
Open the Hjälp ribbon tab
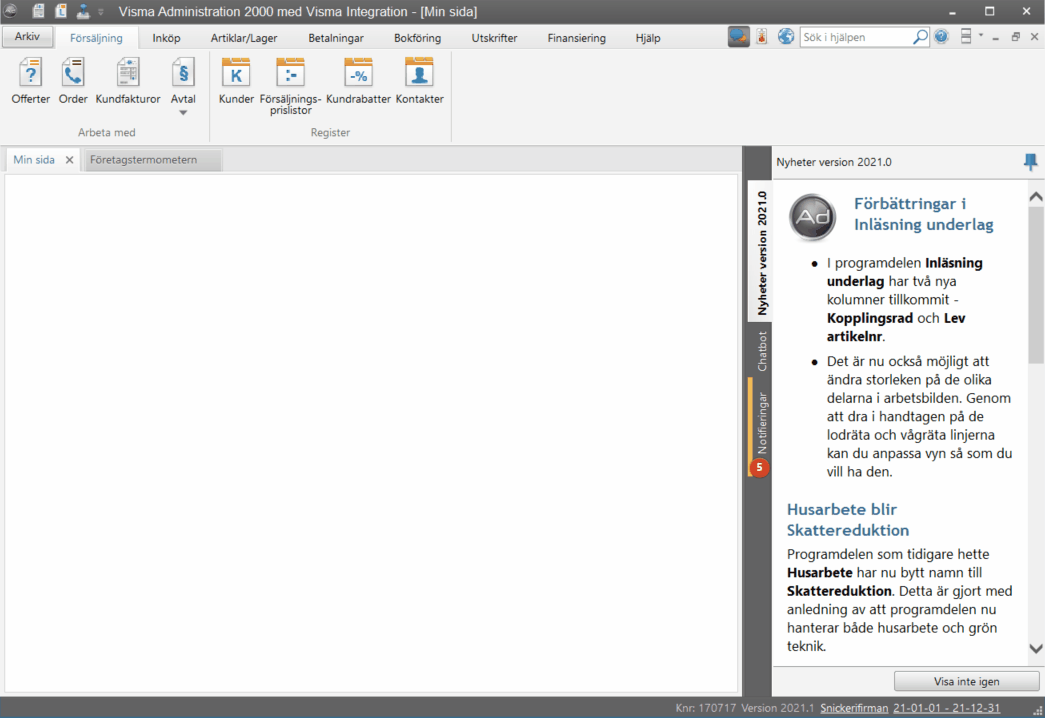[648, 38]
